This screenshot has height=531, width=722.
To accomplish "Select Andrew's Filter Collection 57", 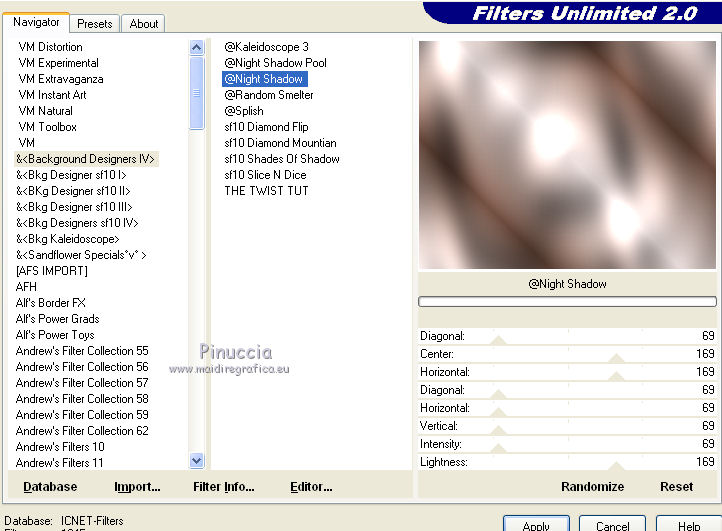I will pyautogui.click(x=82, y=383).
